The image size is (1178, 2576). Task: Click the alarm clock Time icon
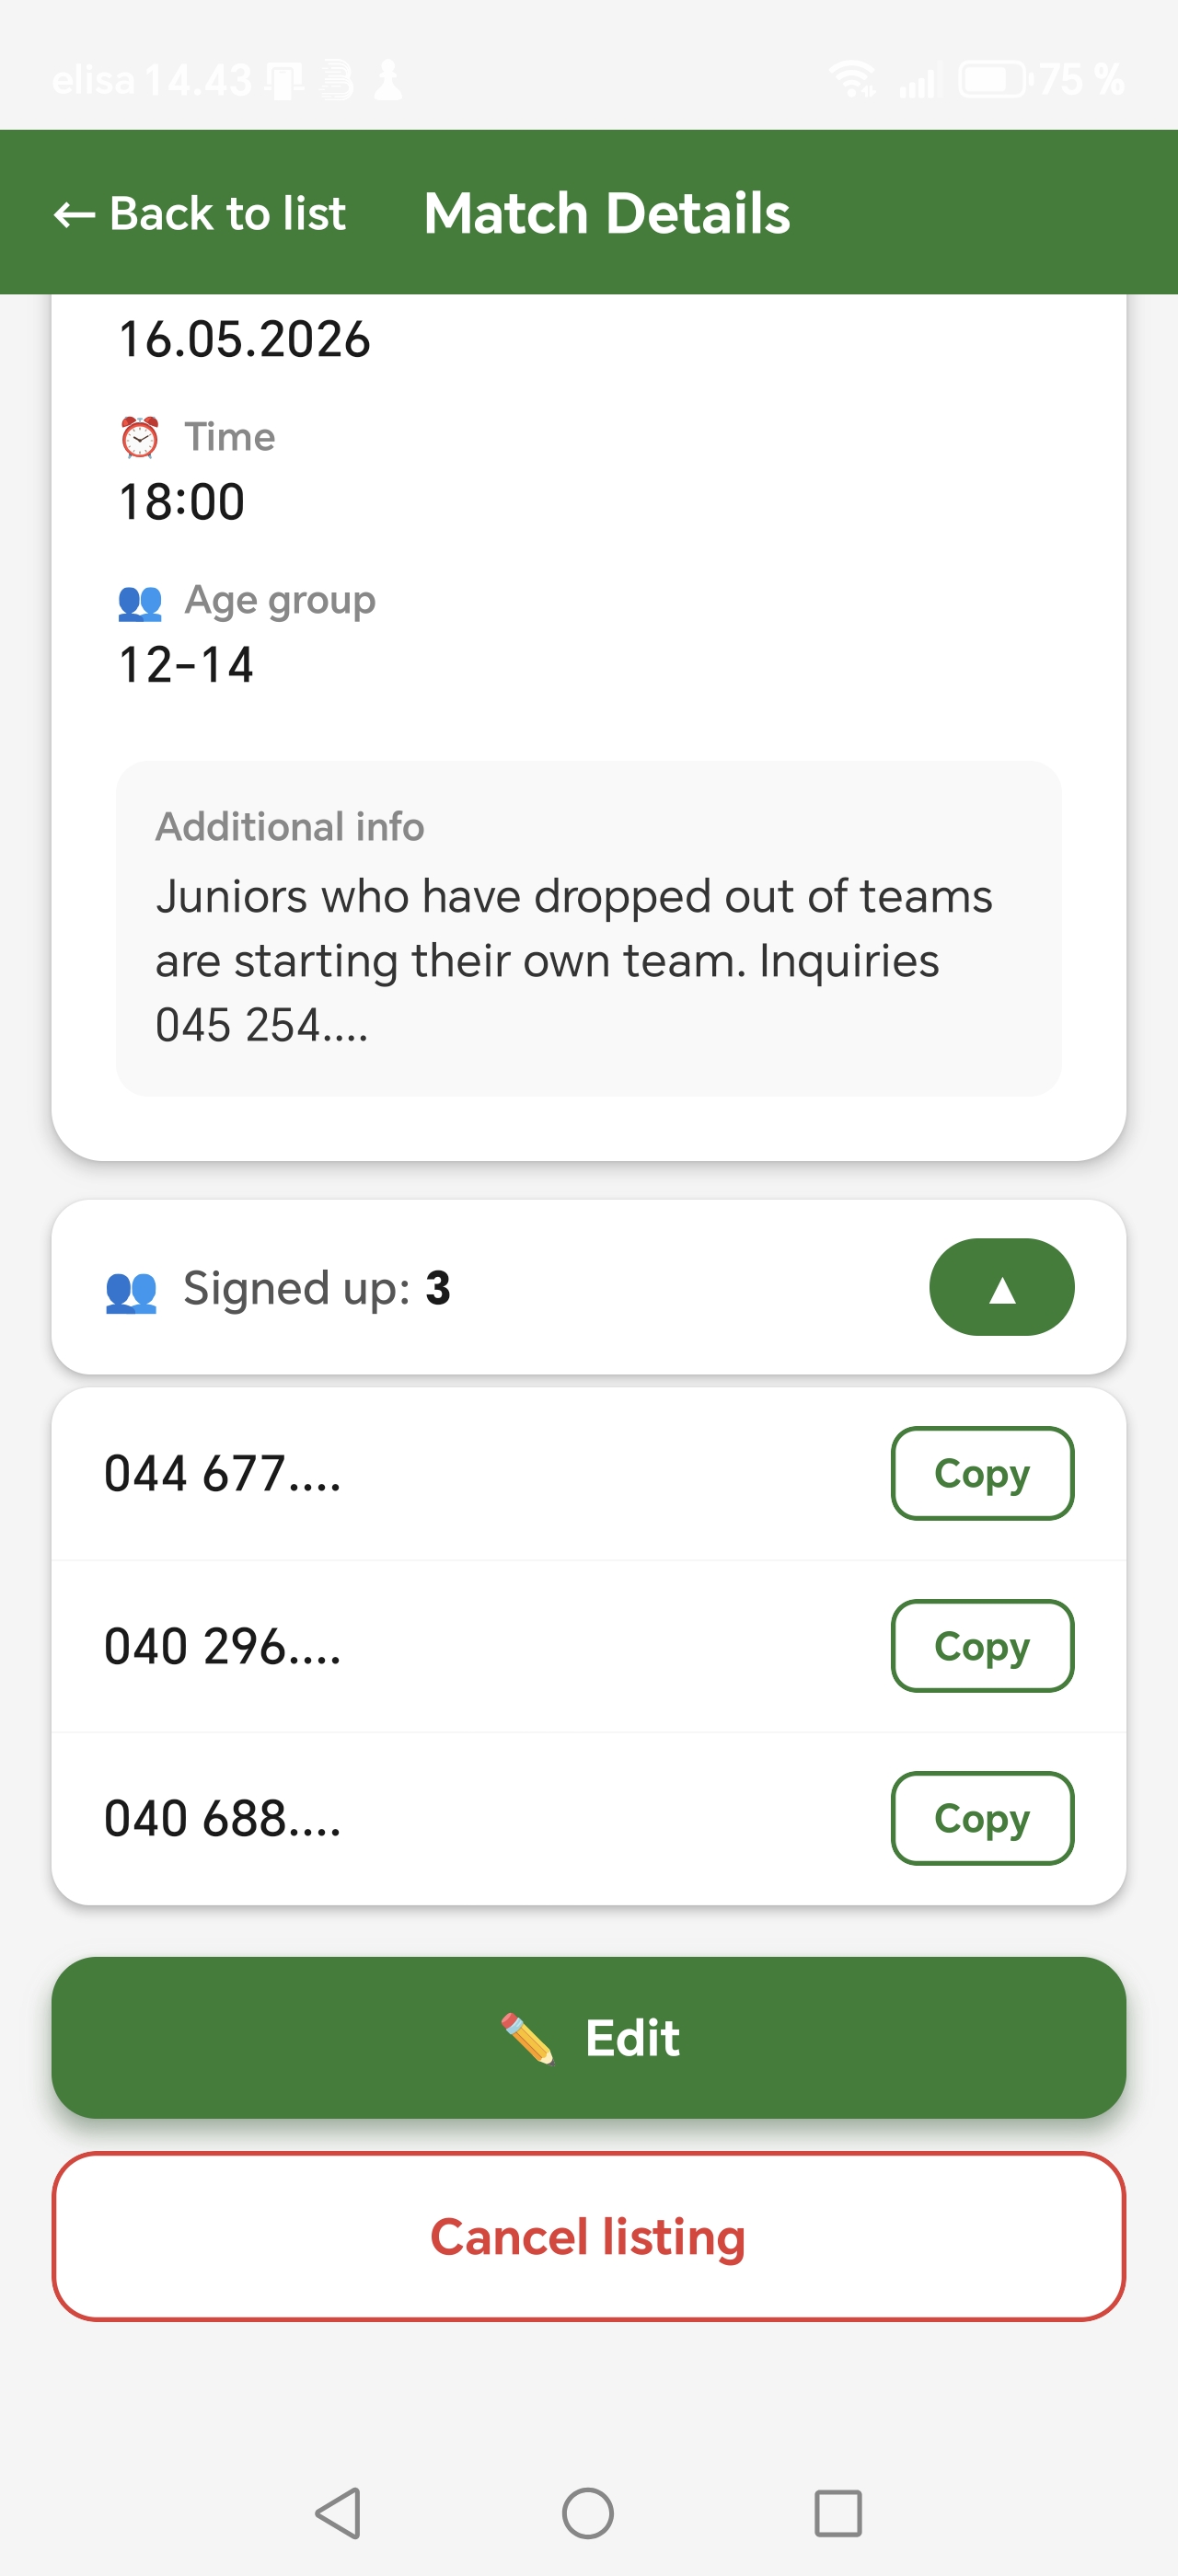[140, 438]
